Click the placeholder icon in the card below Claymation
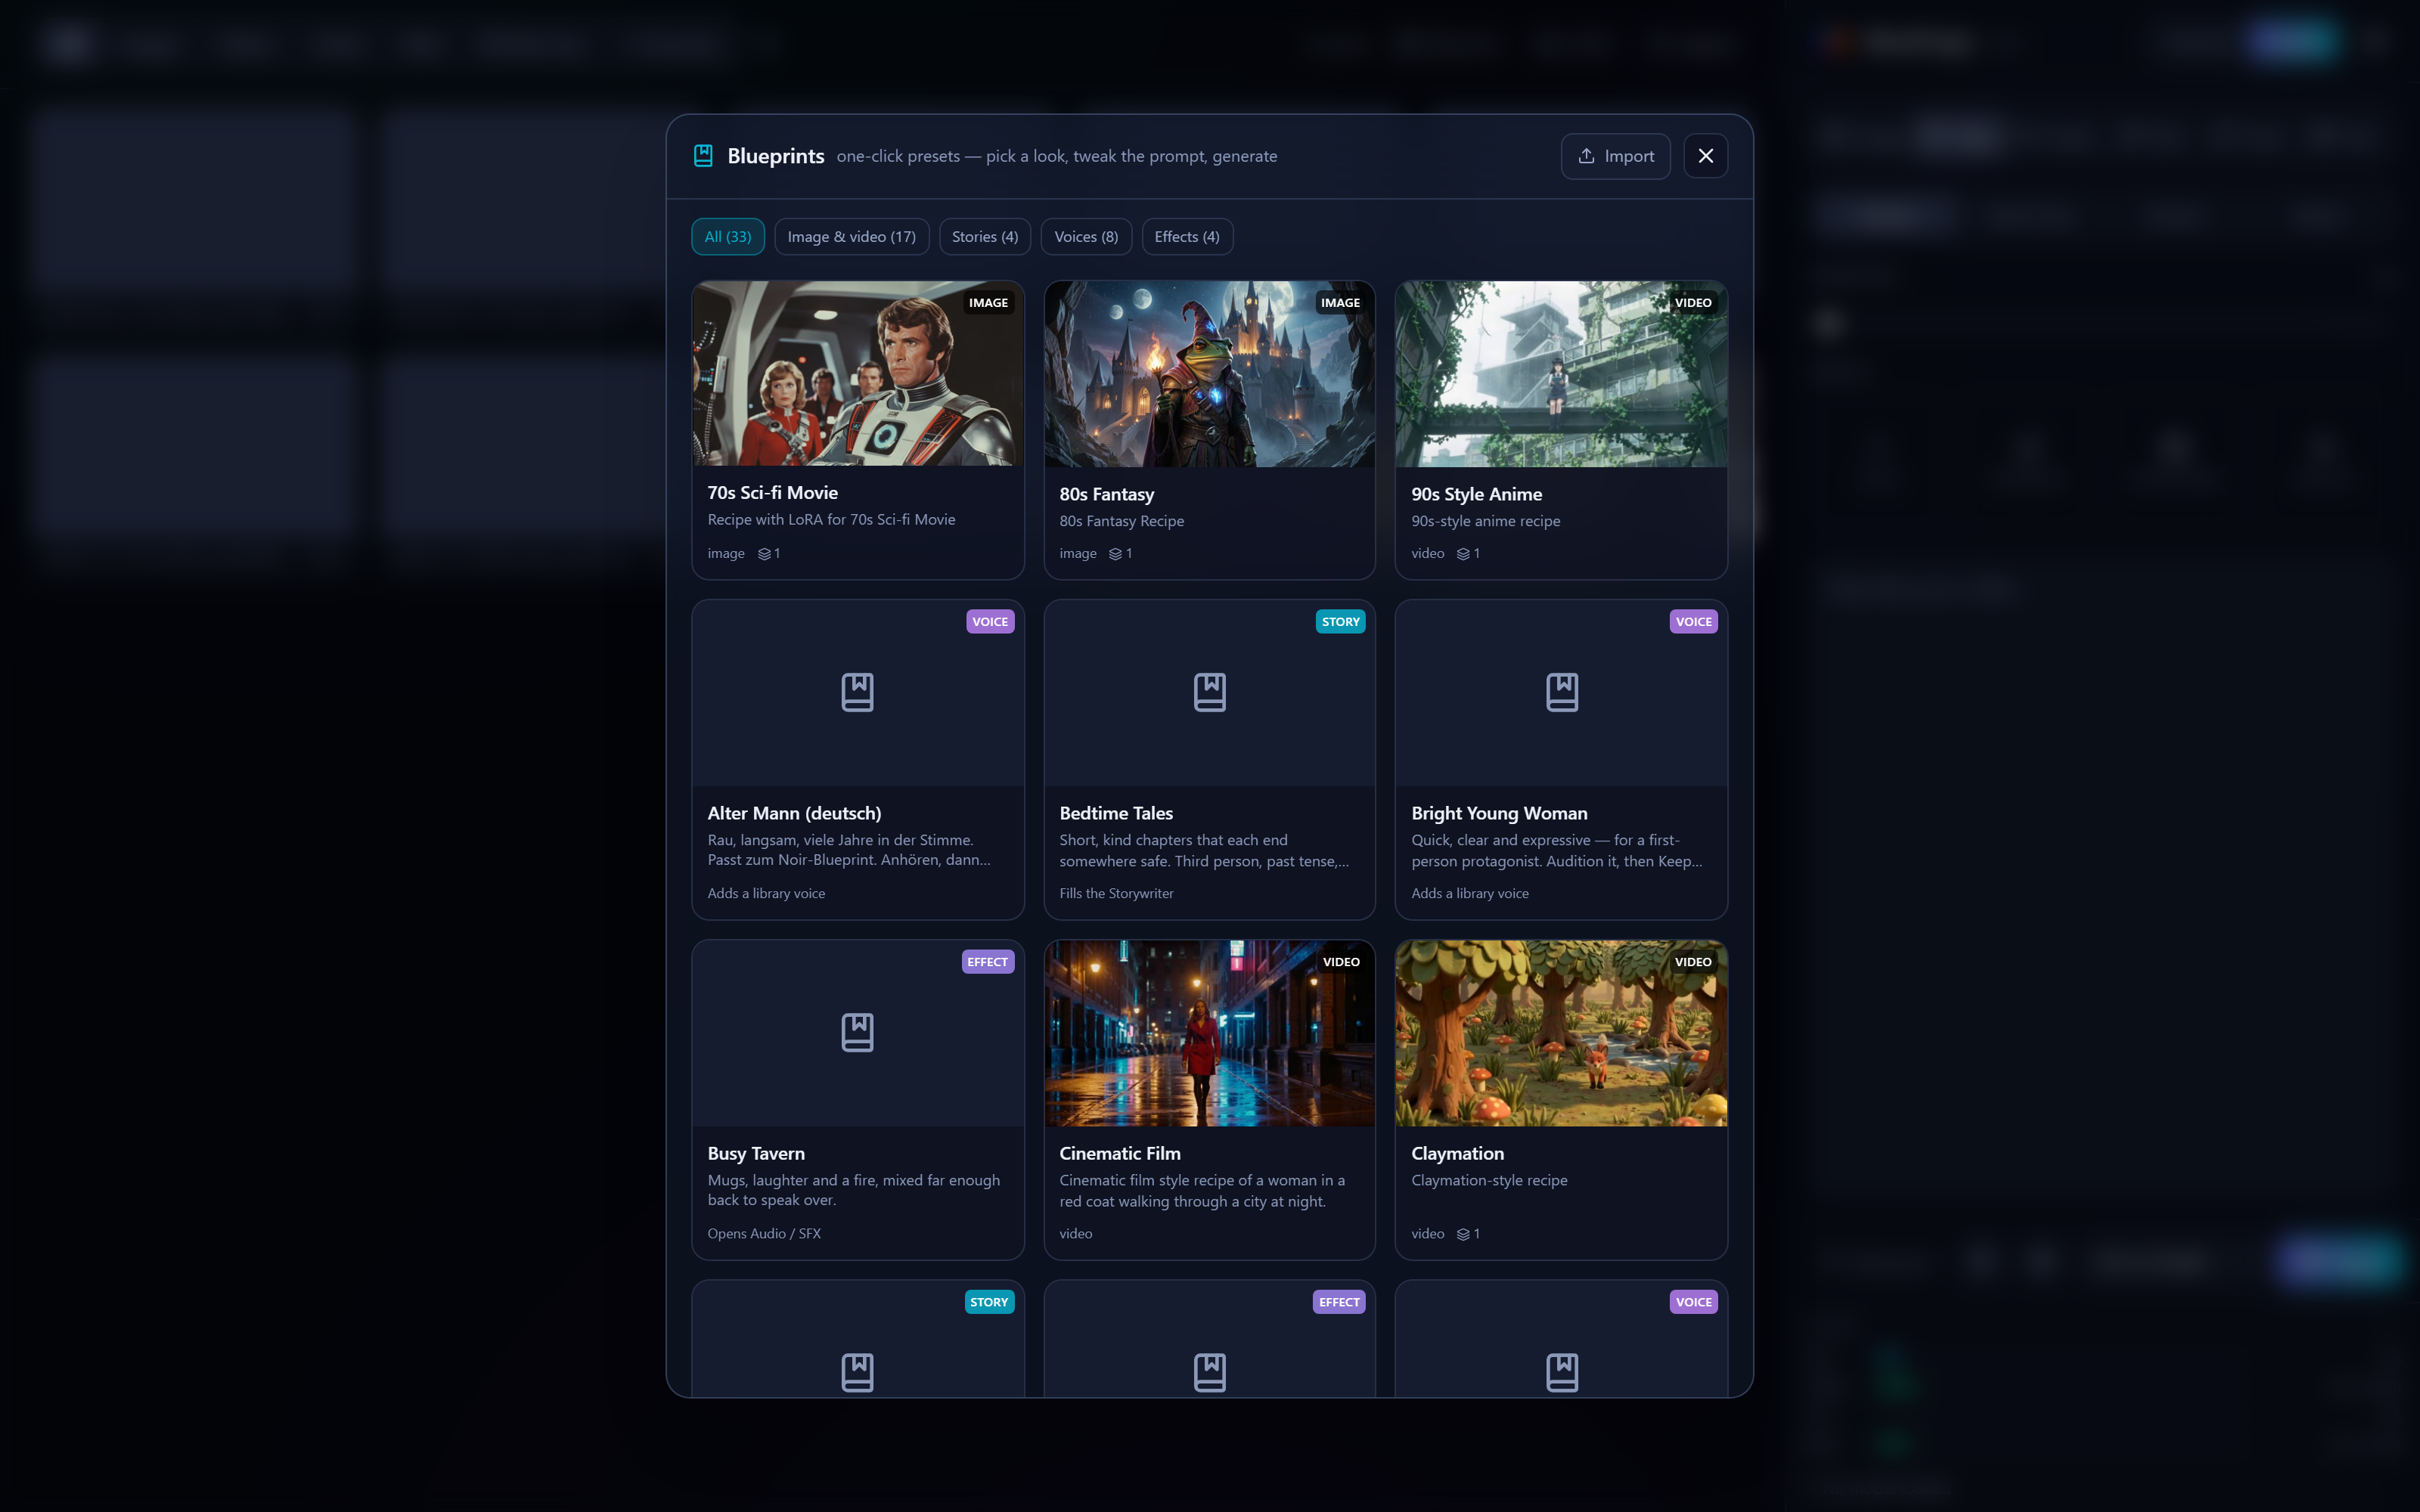2420x1512 pixels. 1561,1372
